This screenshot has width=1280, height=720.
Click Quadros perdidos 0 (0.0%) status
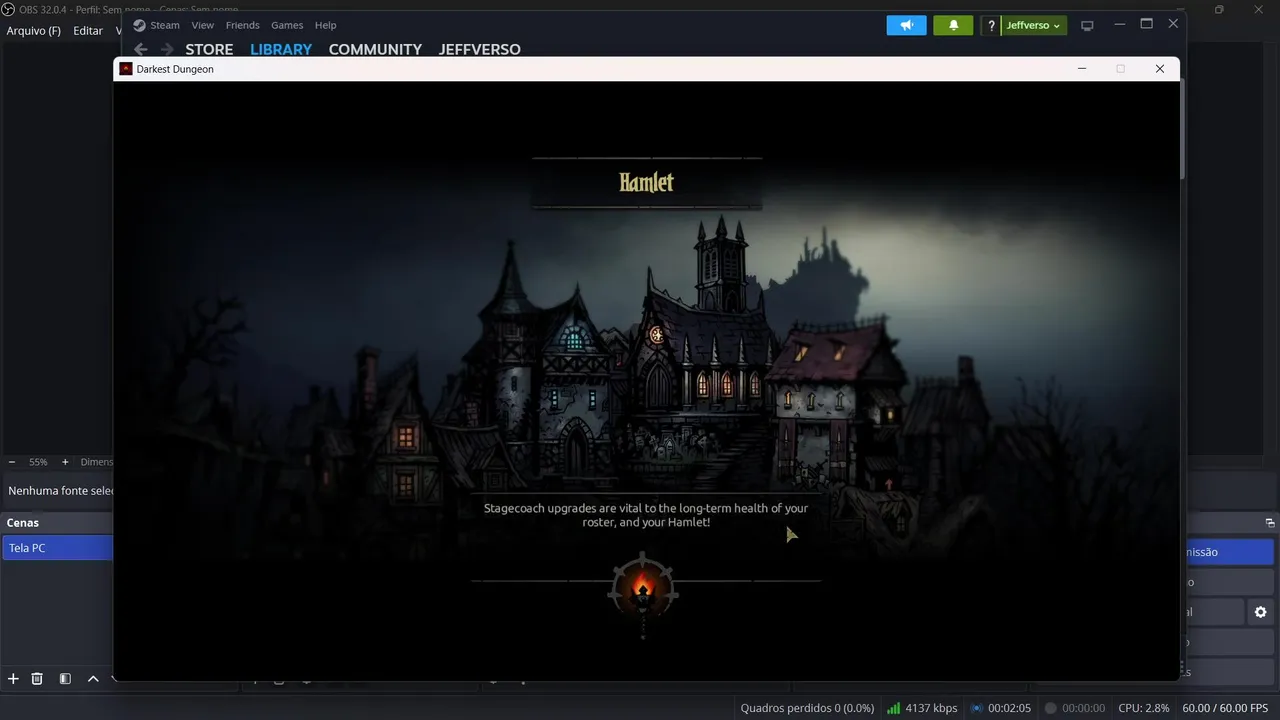[807, 708]
